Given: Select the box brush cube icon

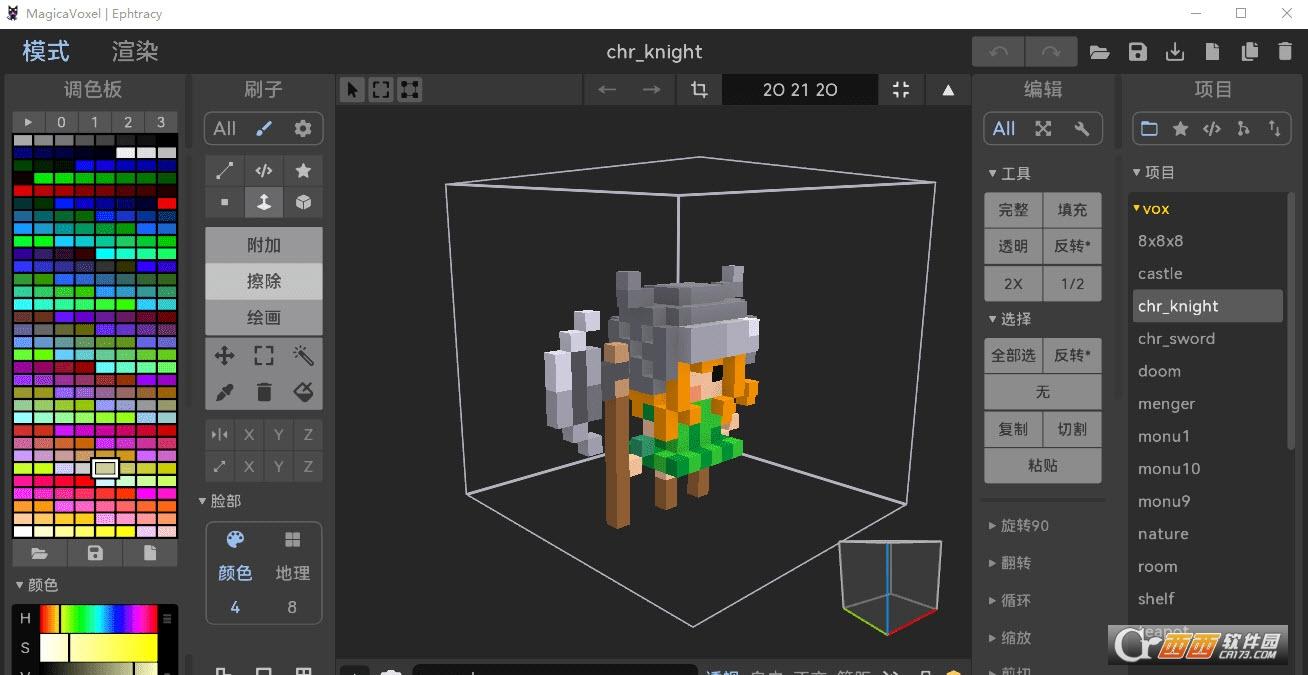Looking at the screenshot, I should pos(303,202).
